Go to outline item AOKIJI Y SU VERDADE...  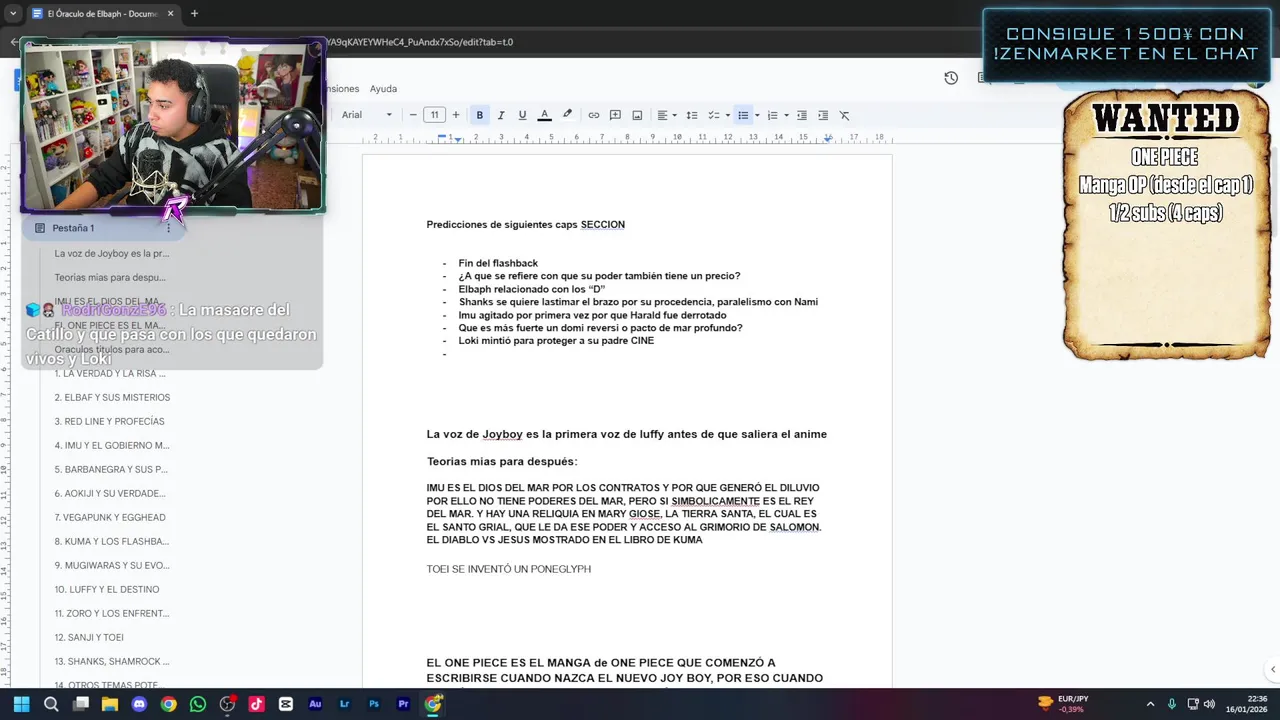click(x=110, y=493)
